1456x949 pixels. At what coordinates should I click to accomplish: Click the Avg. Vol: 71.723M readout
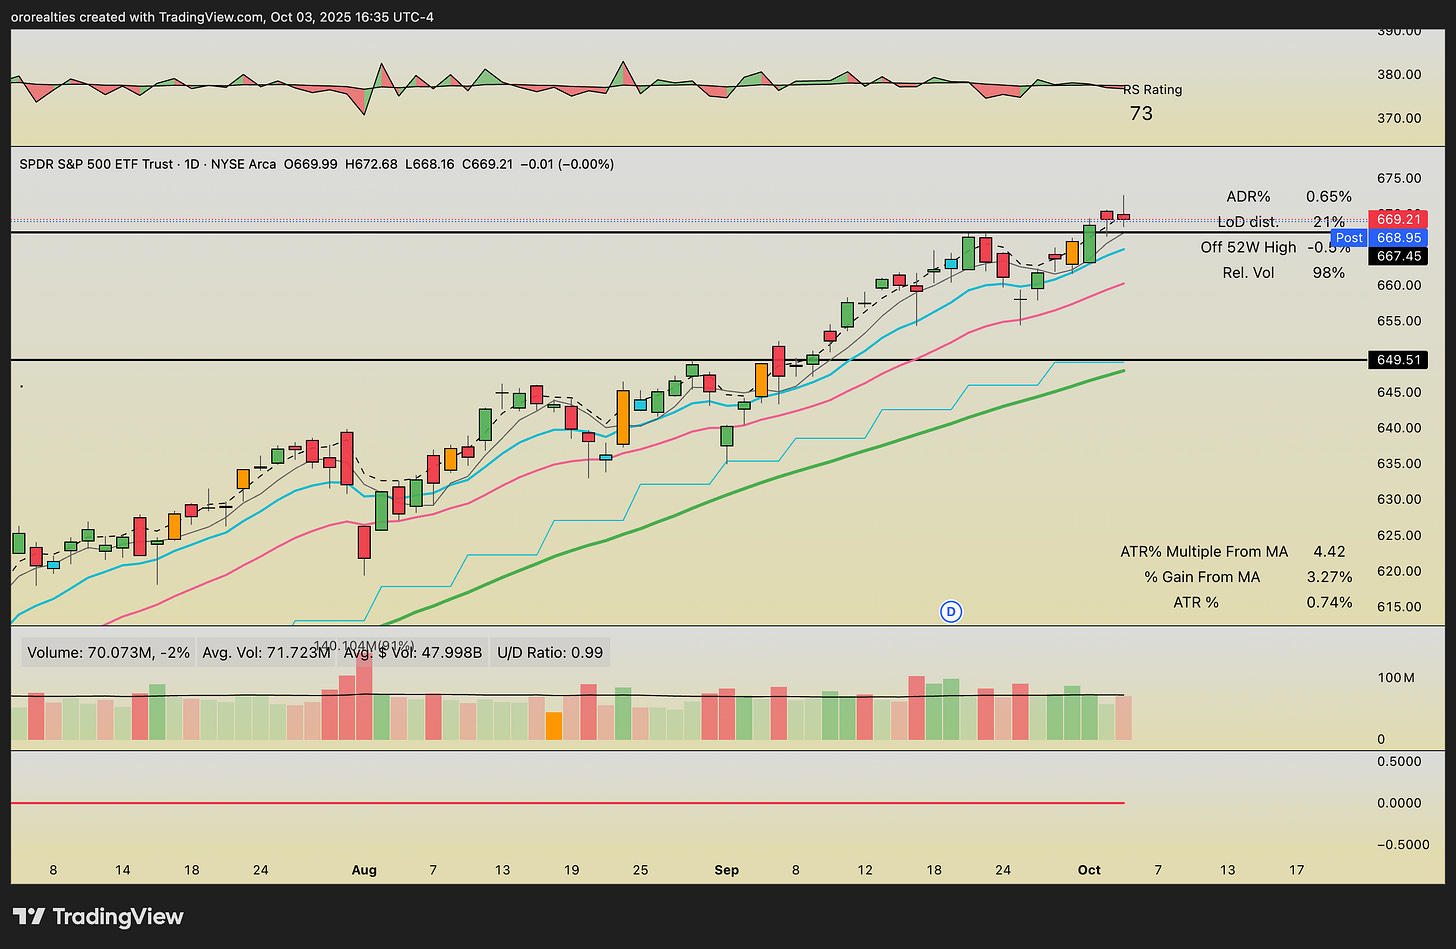266,653
